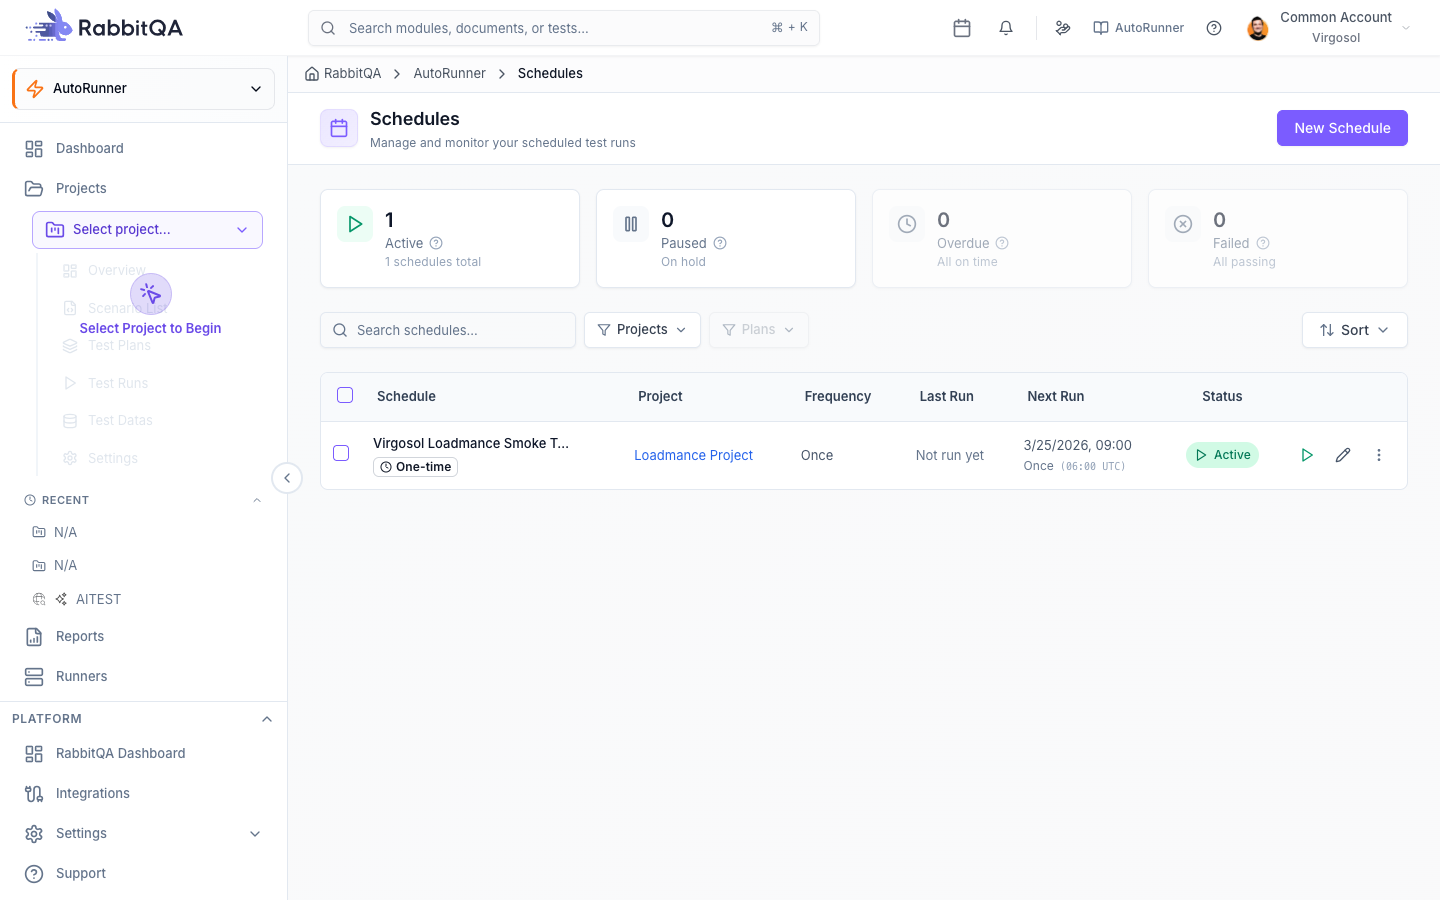The height and width of the screenshot is (900, 1440).
Task: Collapse the Recent section
Action: 257,500
